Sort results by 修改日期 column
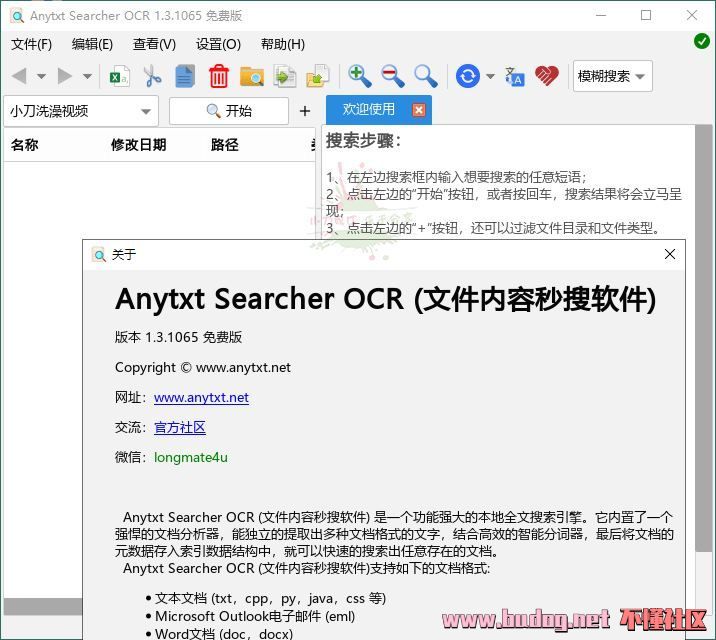The image size is (716, 640). pos(138,145)
